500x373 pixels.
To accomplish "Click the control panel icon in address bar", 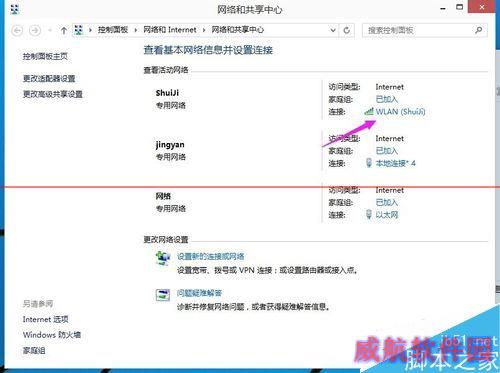I will 79,30.
